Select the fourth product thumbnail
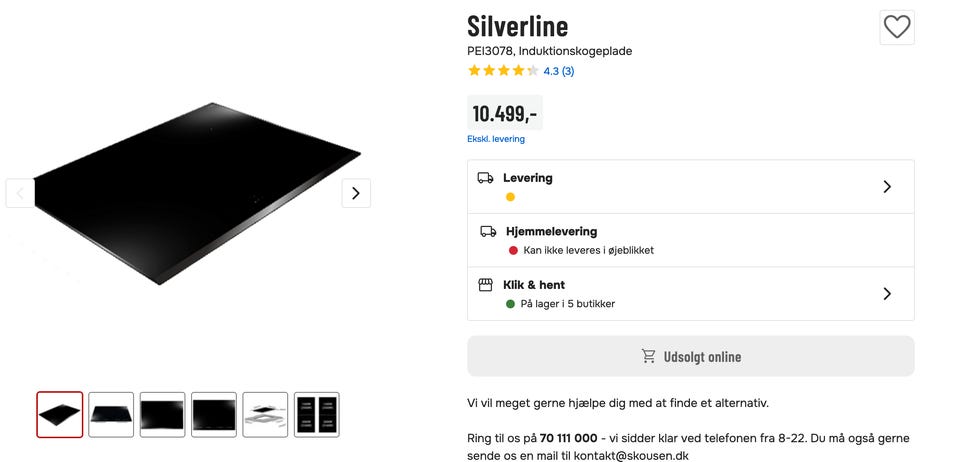960x462 pixels. tap(214, 414)
